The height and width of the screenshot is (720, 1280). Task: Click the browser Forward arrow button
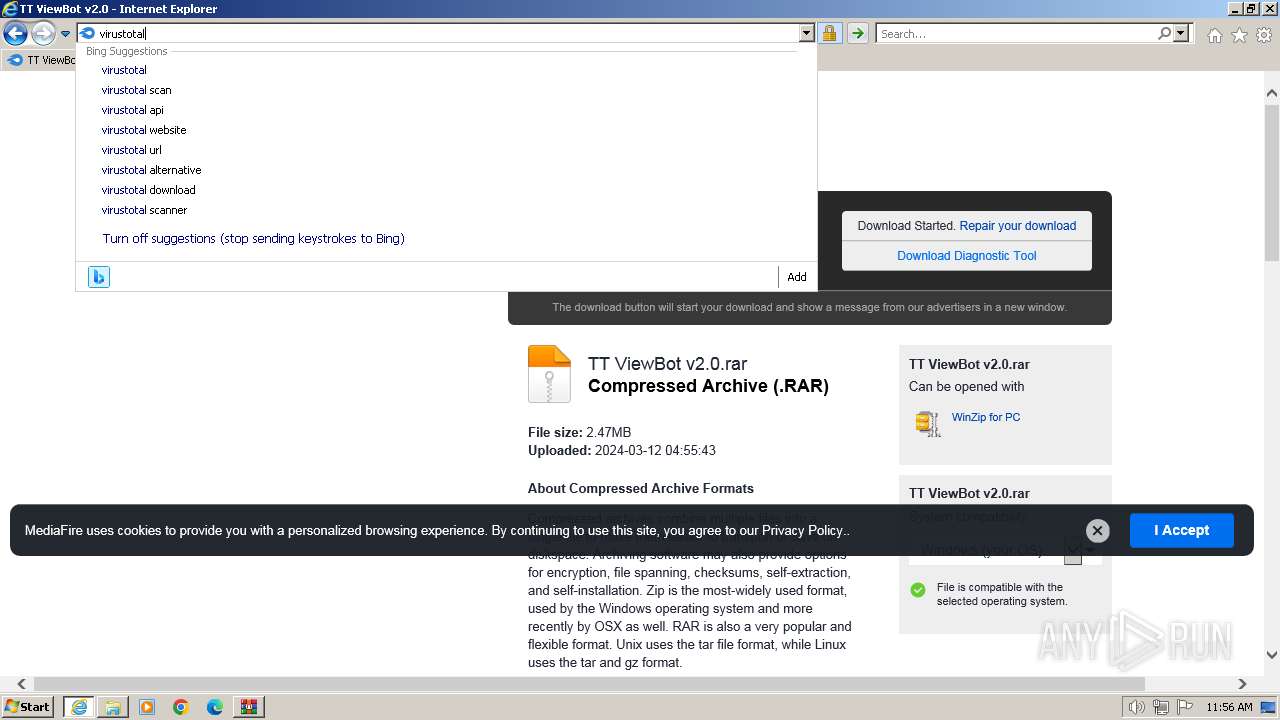coord(43,34)
